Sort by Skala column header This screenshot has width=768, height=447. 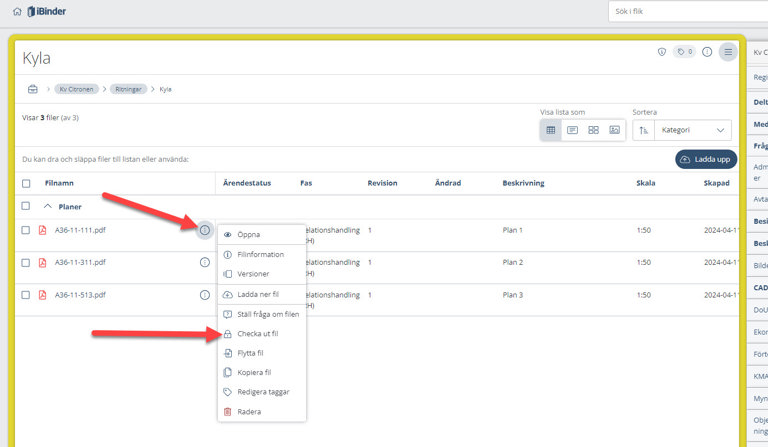(646, 183)
